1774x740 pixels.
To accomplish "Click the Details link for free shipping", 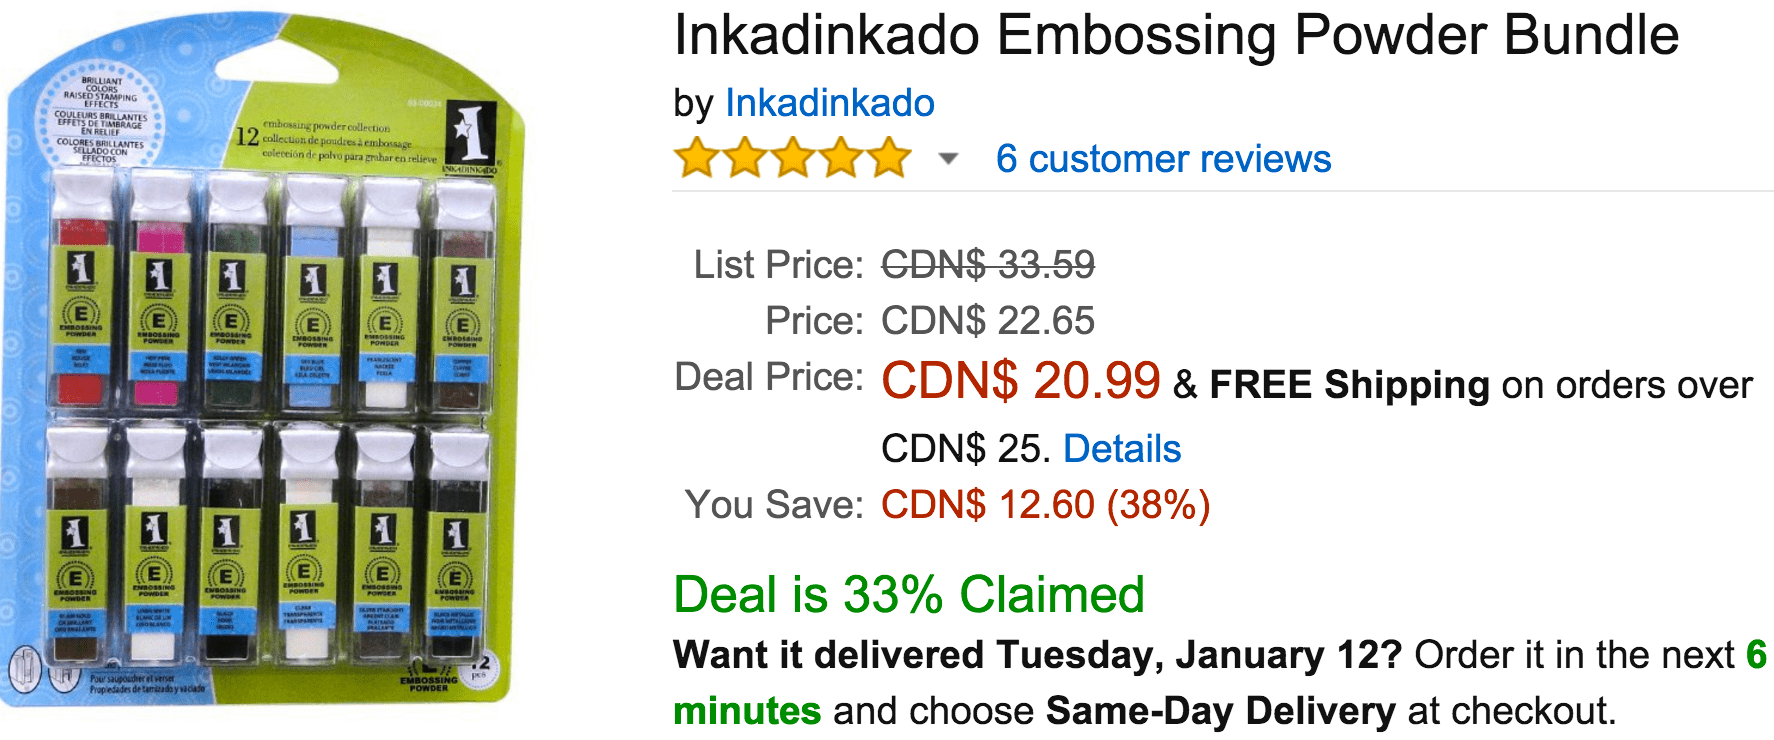I will click(1121, 449).
